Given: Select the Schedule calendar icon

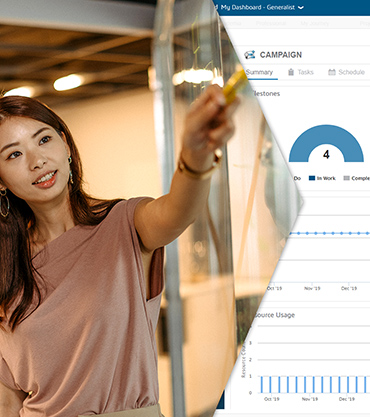Looking at the screenshot, I should click(332, 72).
